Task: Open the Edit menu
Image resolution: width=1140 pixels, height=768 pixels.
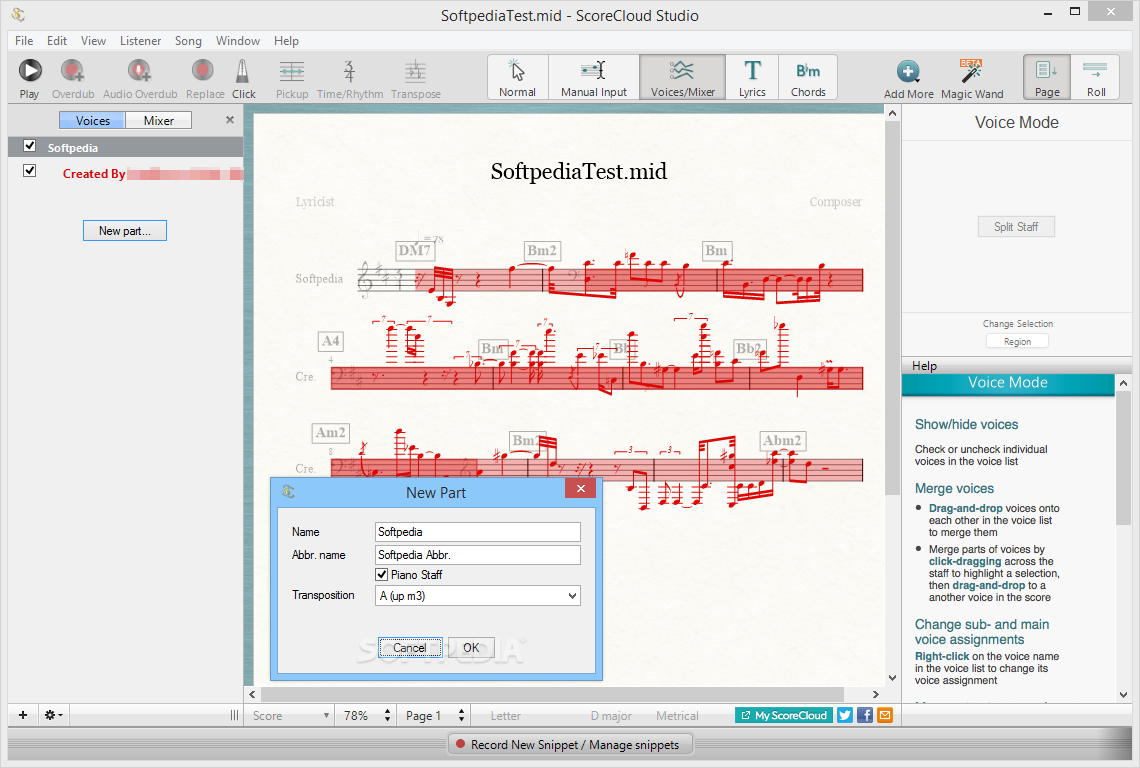Action: pyautogui.click(x=57, y=41)
